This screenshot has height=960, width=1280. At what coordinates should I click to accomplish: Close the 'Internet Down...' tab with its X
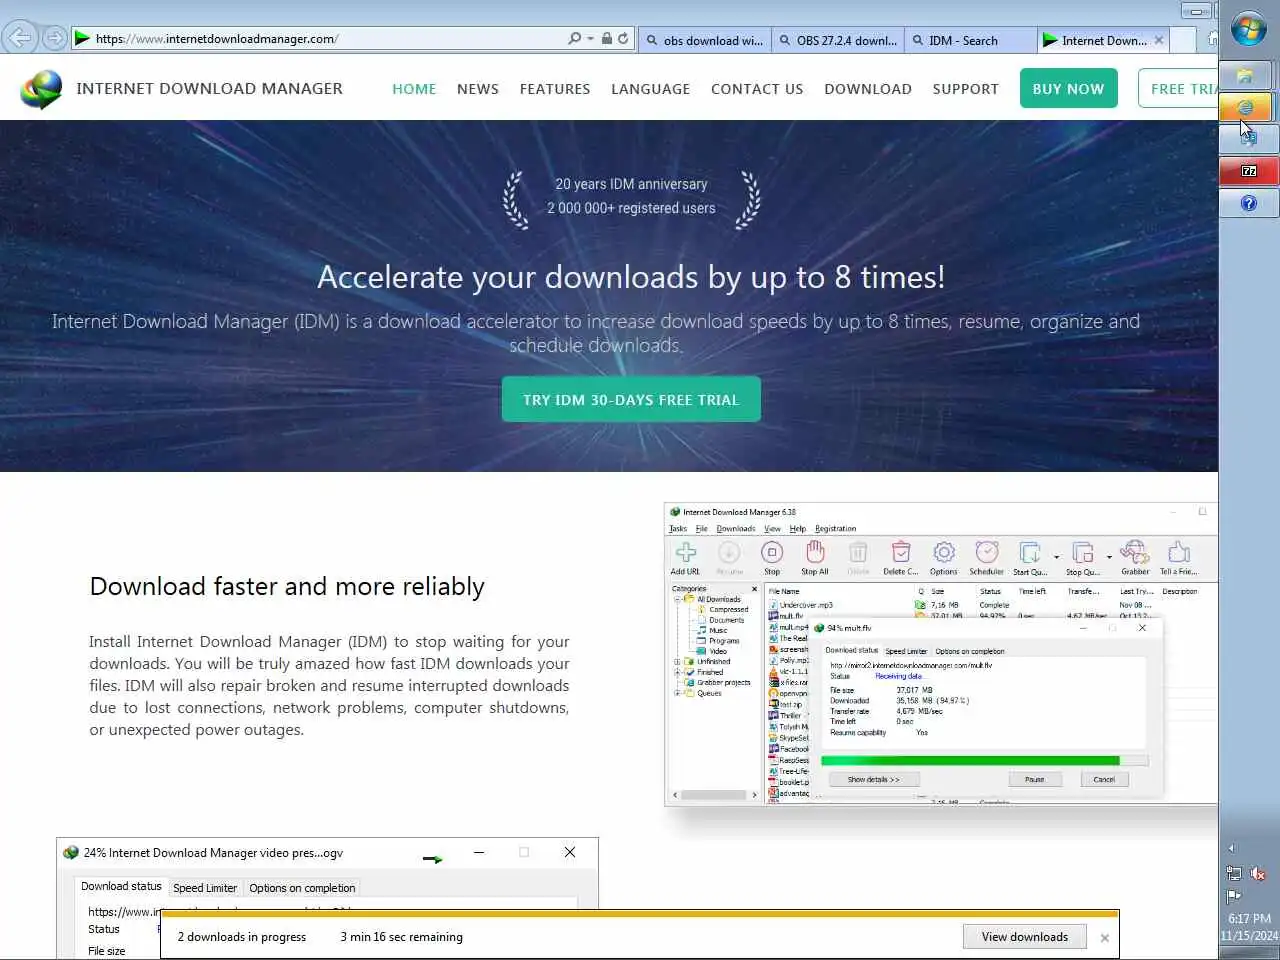point(1159,40)
